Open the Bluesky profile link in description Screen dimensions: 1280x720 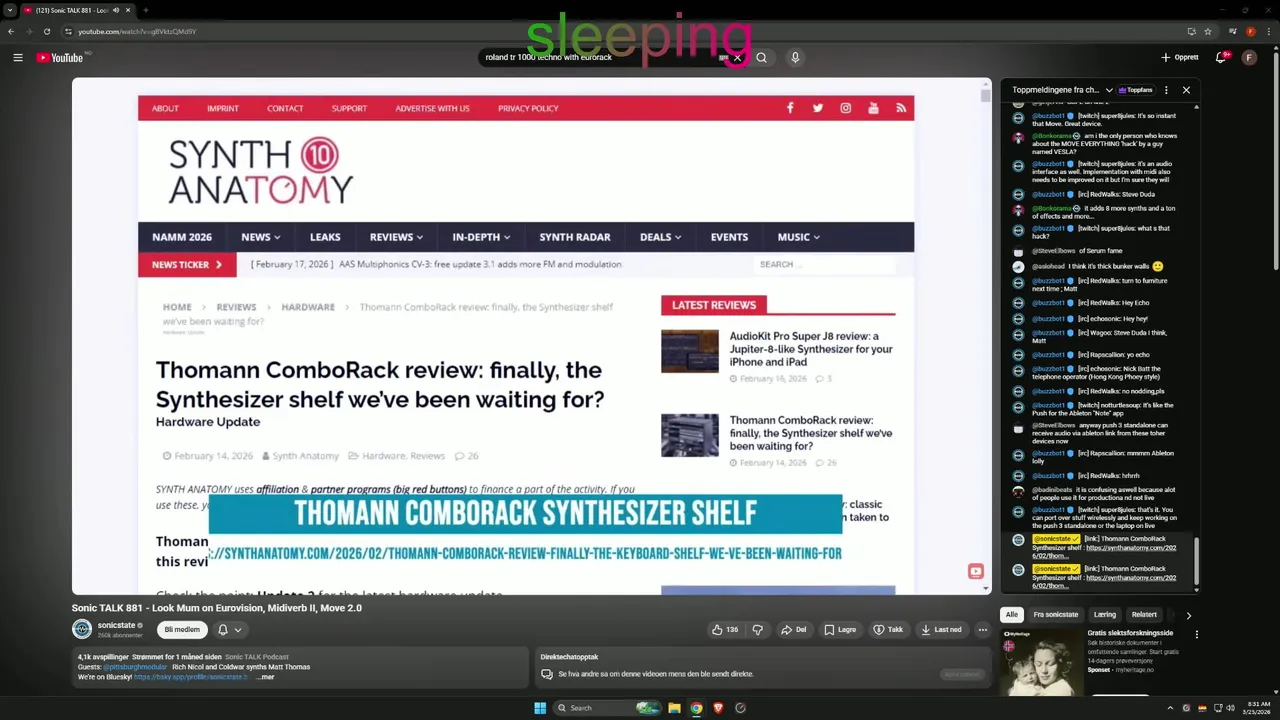point(190,677)
